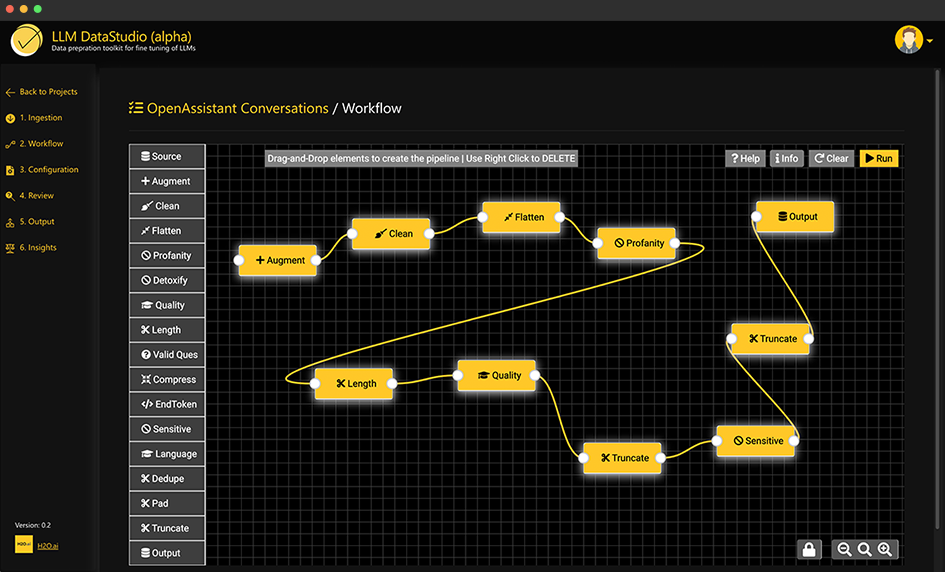Zoom out the canvas
945x572 pixels.
[844, 549]
